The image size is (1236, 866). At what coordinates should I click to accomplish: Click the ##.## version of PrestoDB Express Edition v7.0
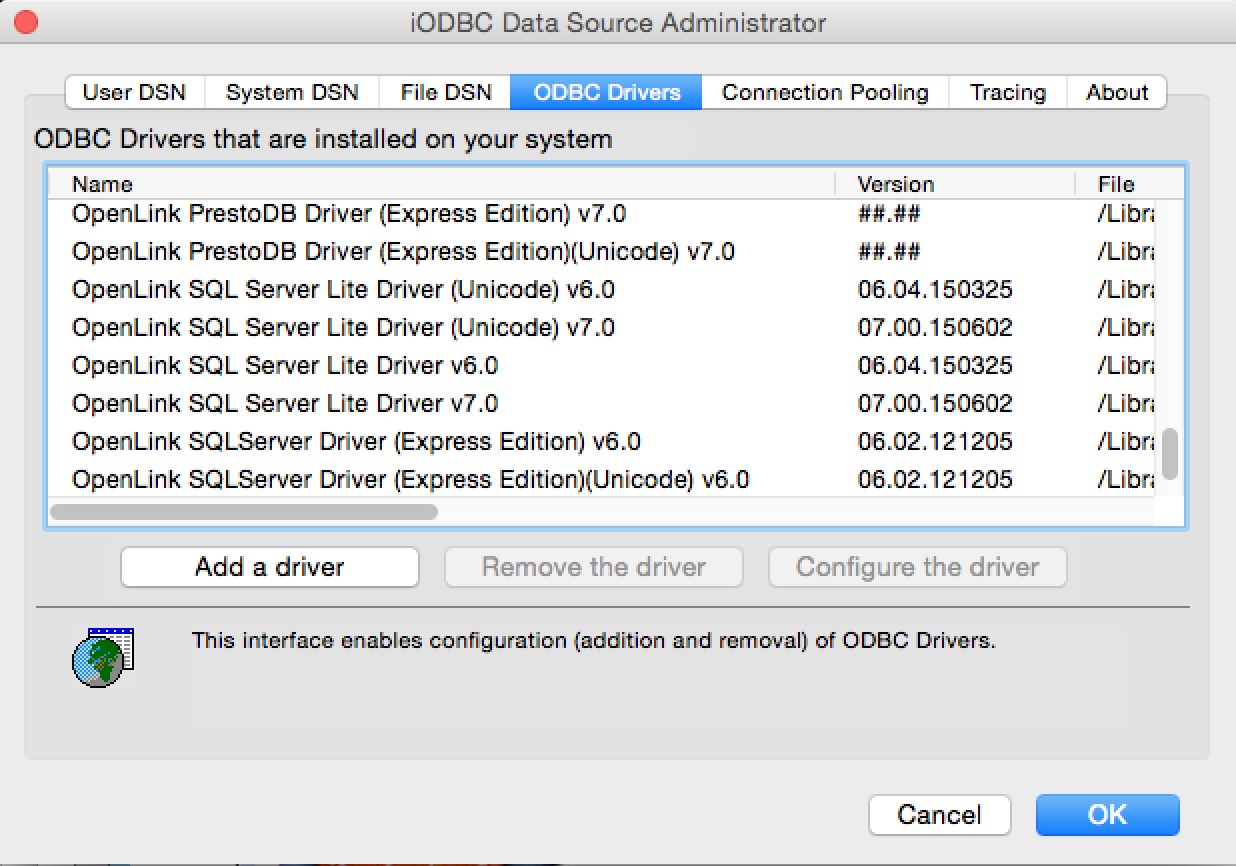coord(889,214)
